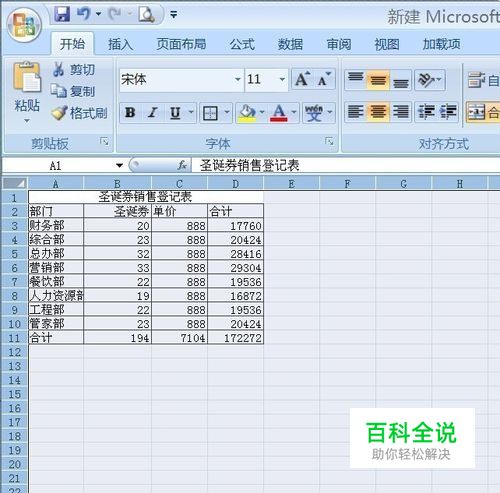Screen dimensions: 500x493
Task: Open the Name Box dropdown arrow
Action: tap(119, 165)
